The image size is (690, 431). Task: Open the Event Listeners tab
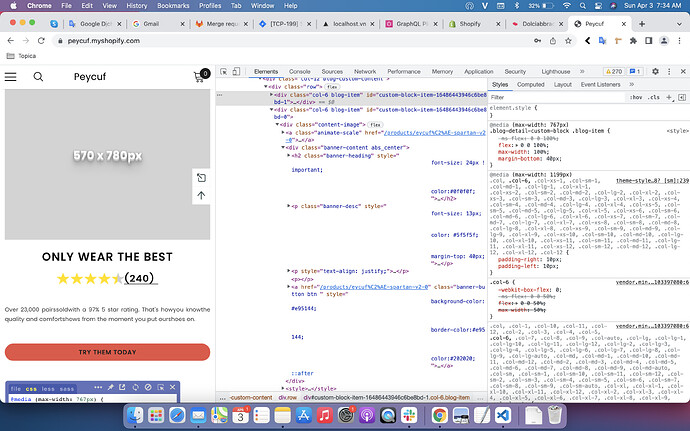[600, 85]
